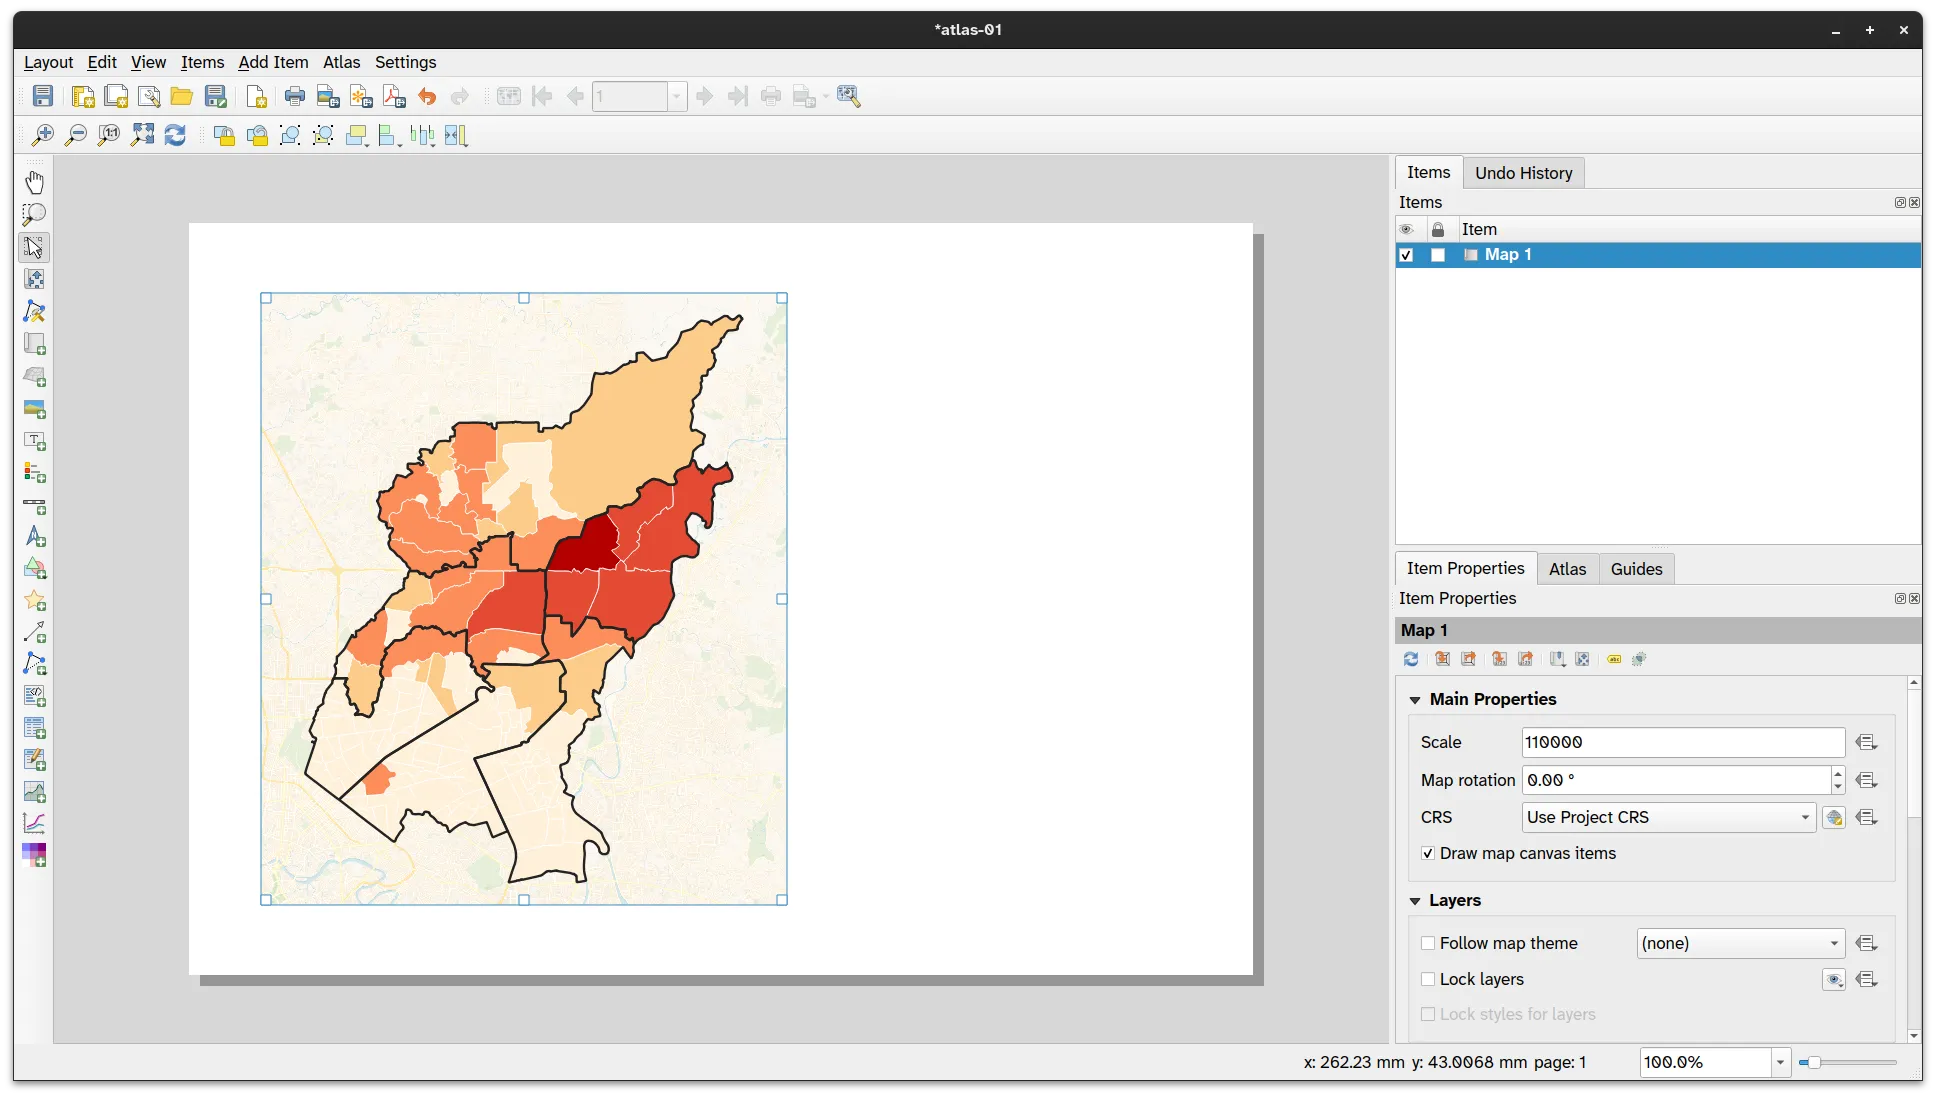1936x1097 pixels.
Task: Click the Refresh View icon
Action: 175,135
